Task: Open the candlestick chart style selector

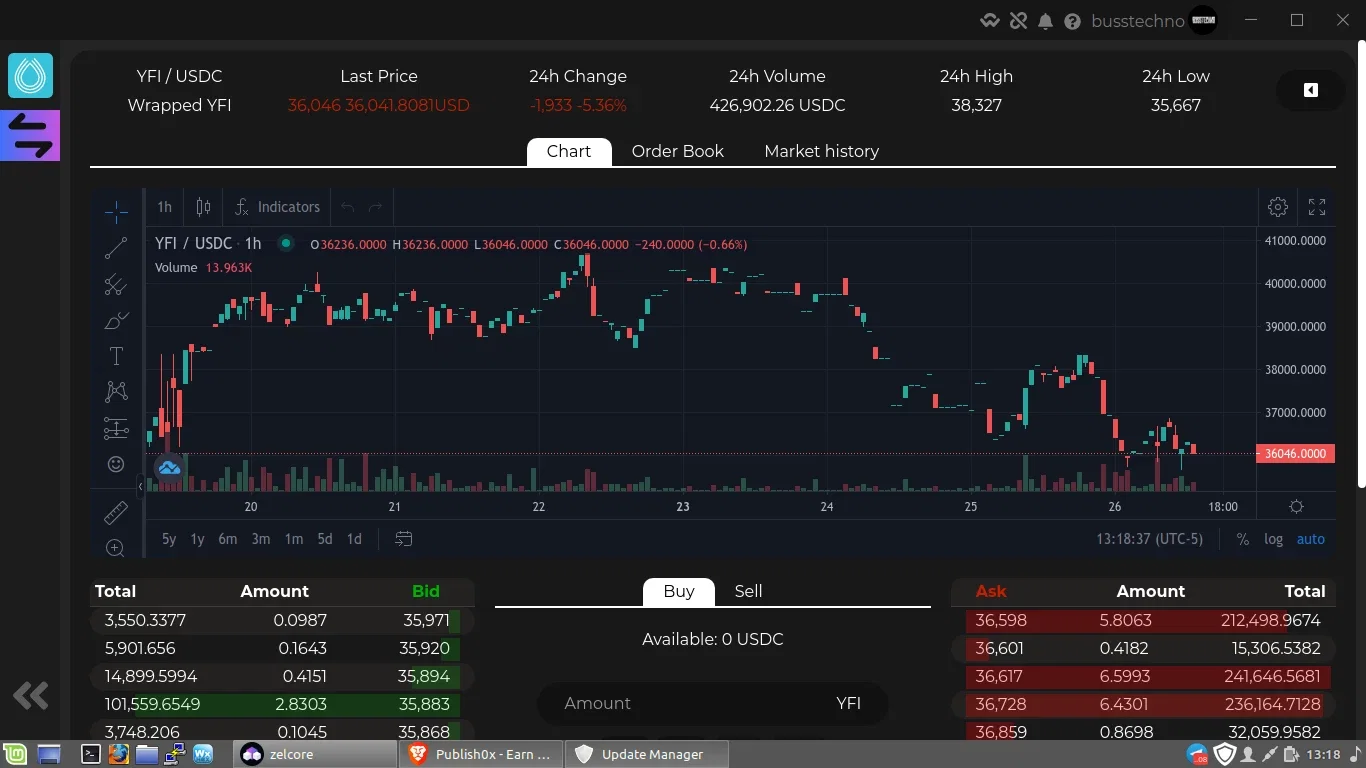Action: click(203, 207)
